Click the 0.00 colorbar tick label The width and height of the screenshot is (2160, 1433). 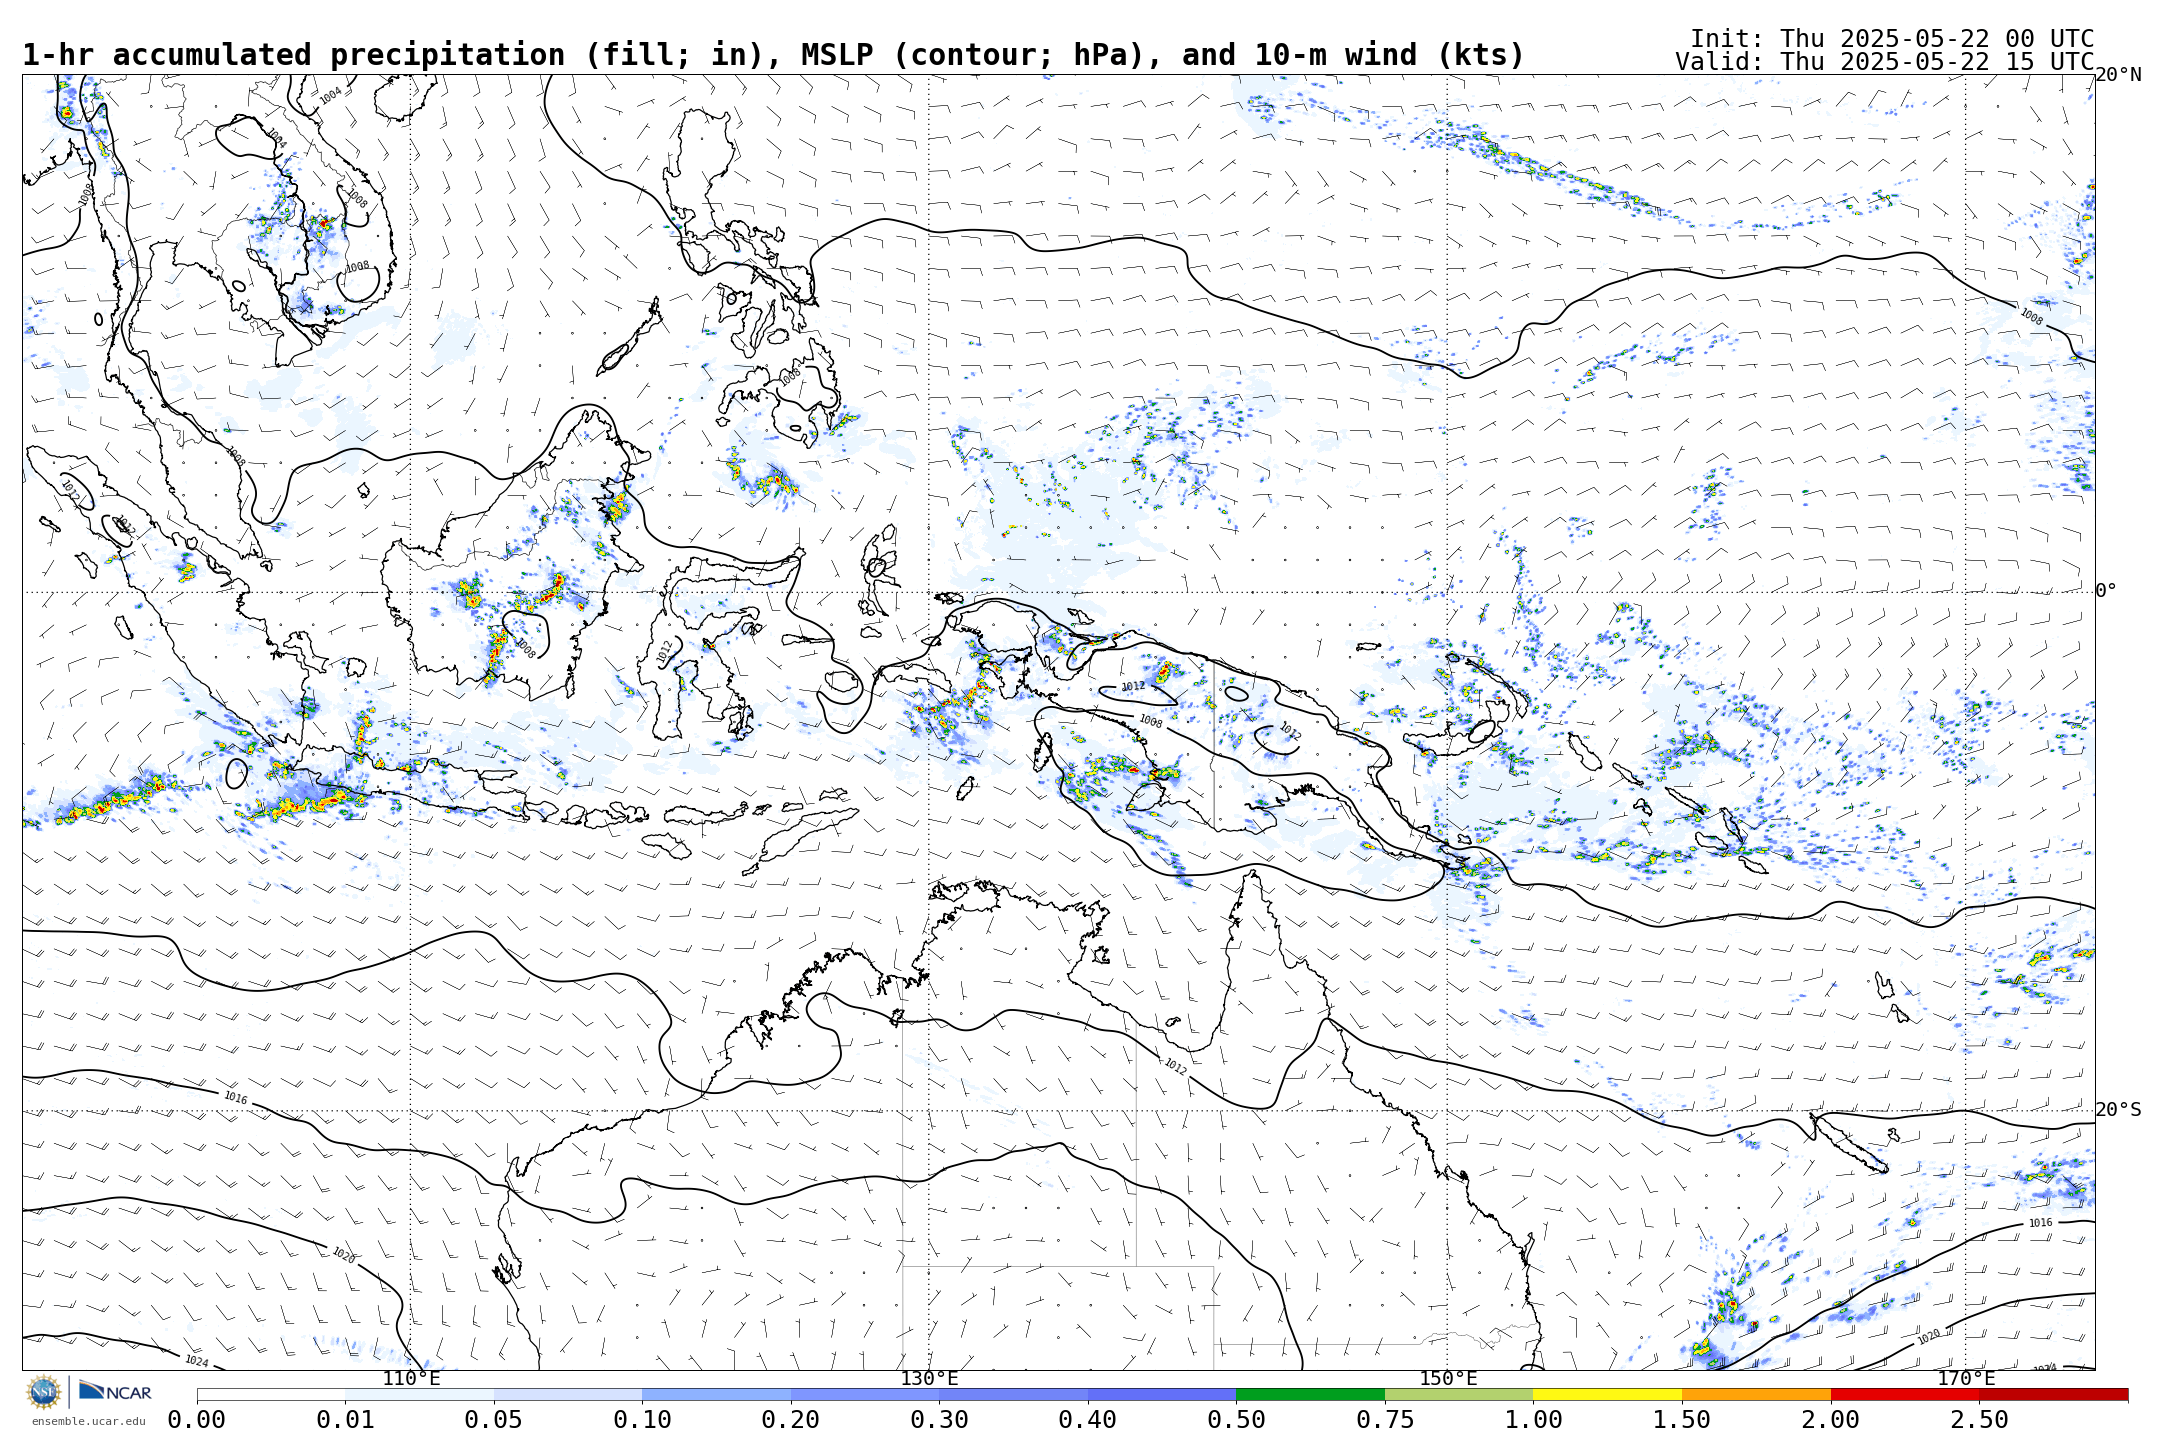tap(196, 1420)
